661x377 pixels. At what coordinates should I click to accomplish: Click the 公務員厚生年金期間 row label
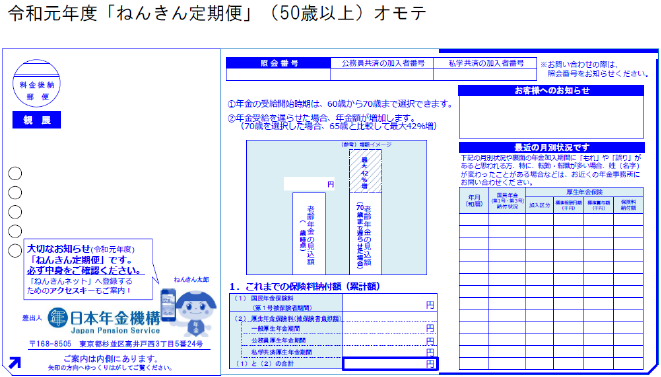278,340
